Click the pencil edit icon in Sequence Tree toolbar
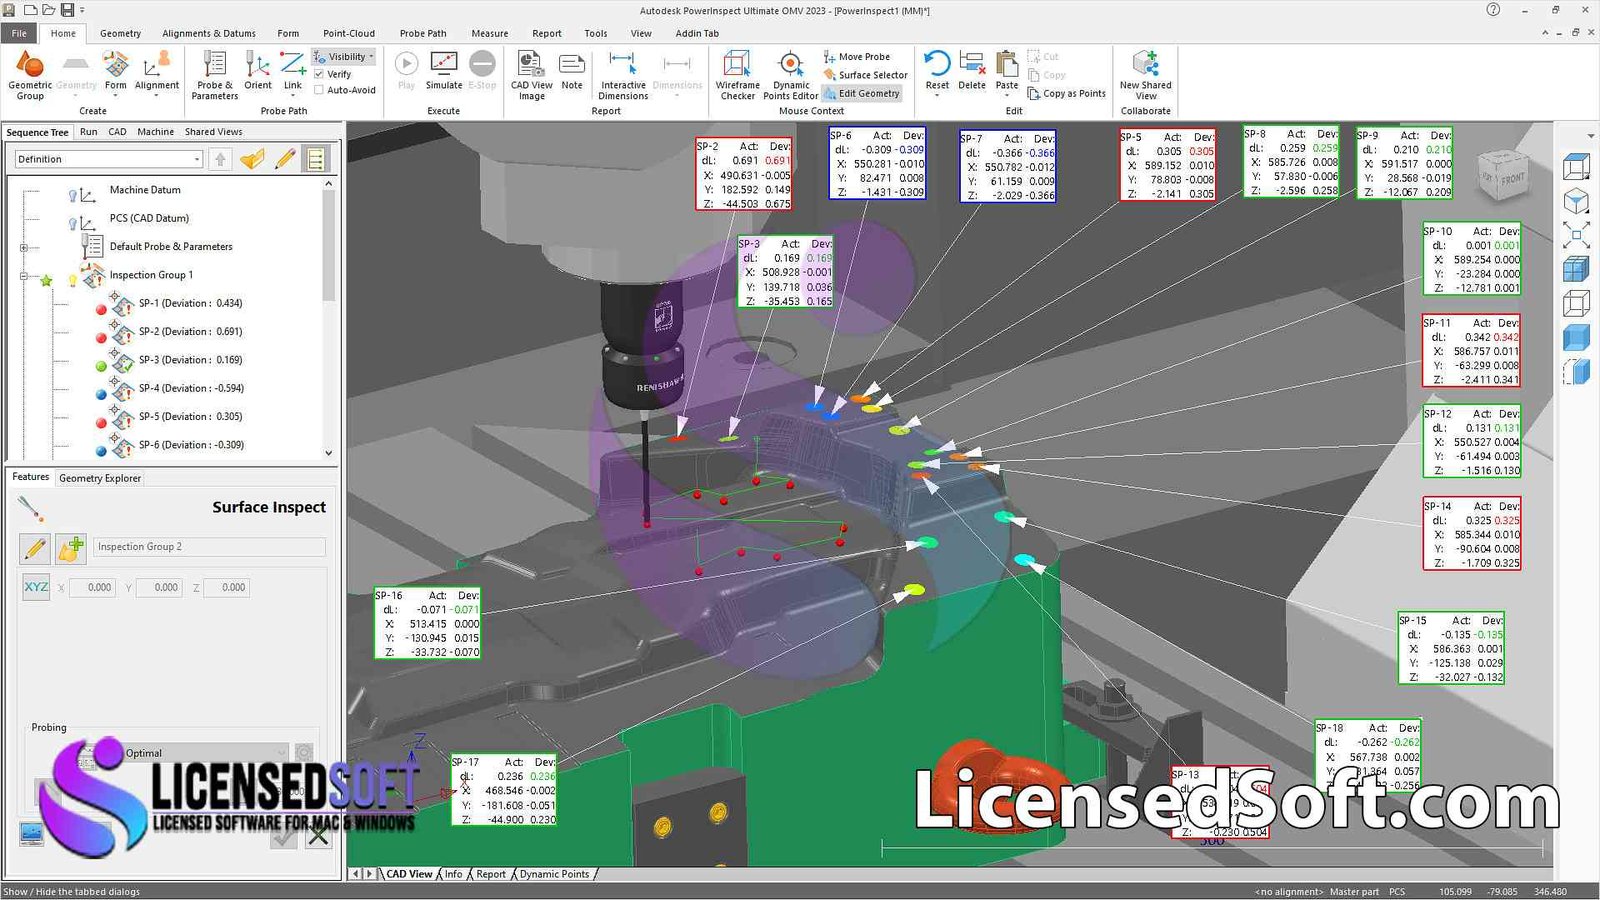1600x900 pixels. [x=285, y=159]
